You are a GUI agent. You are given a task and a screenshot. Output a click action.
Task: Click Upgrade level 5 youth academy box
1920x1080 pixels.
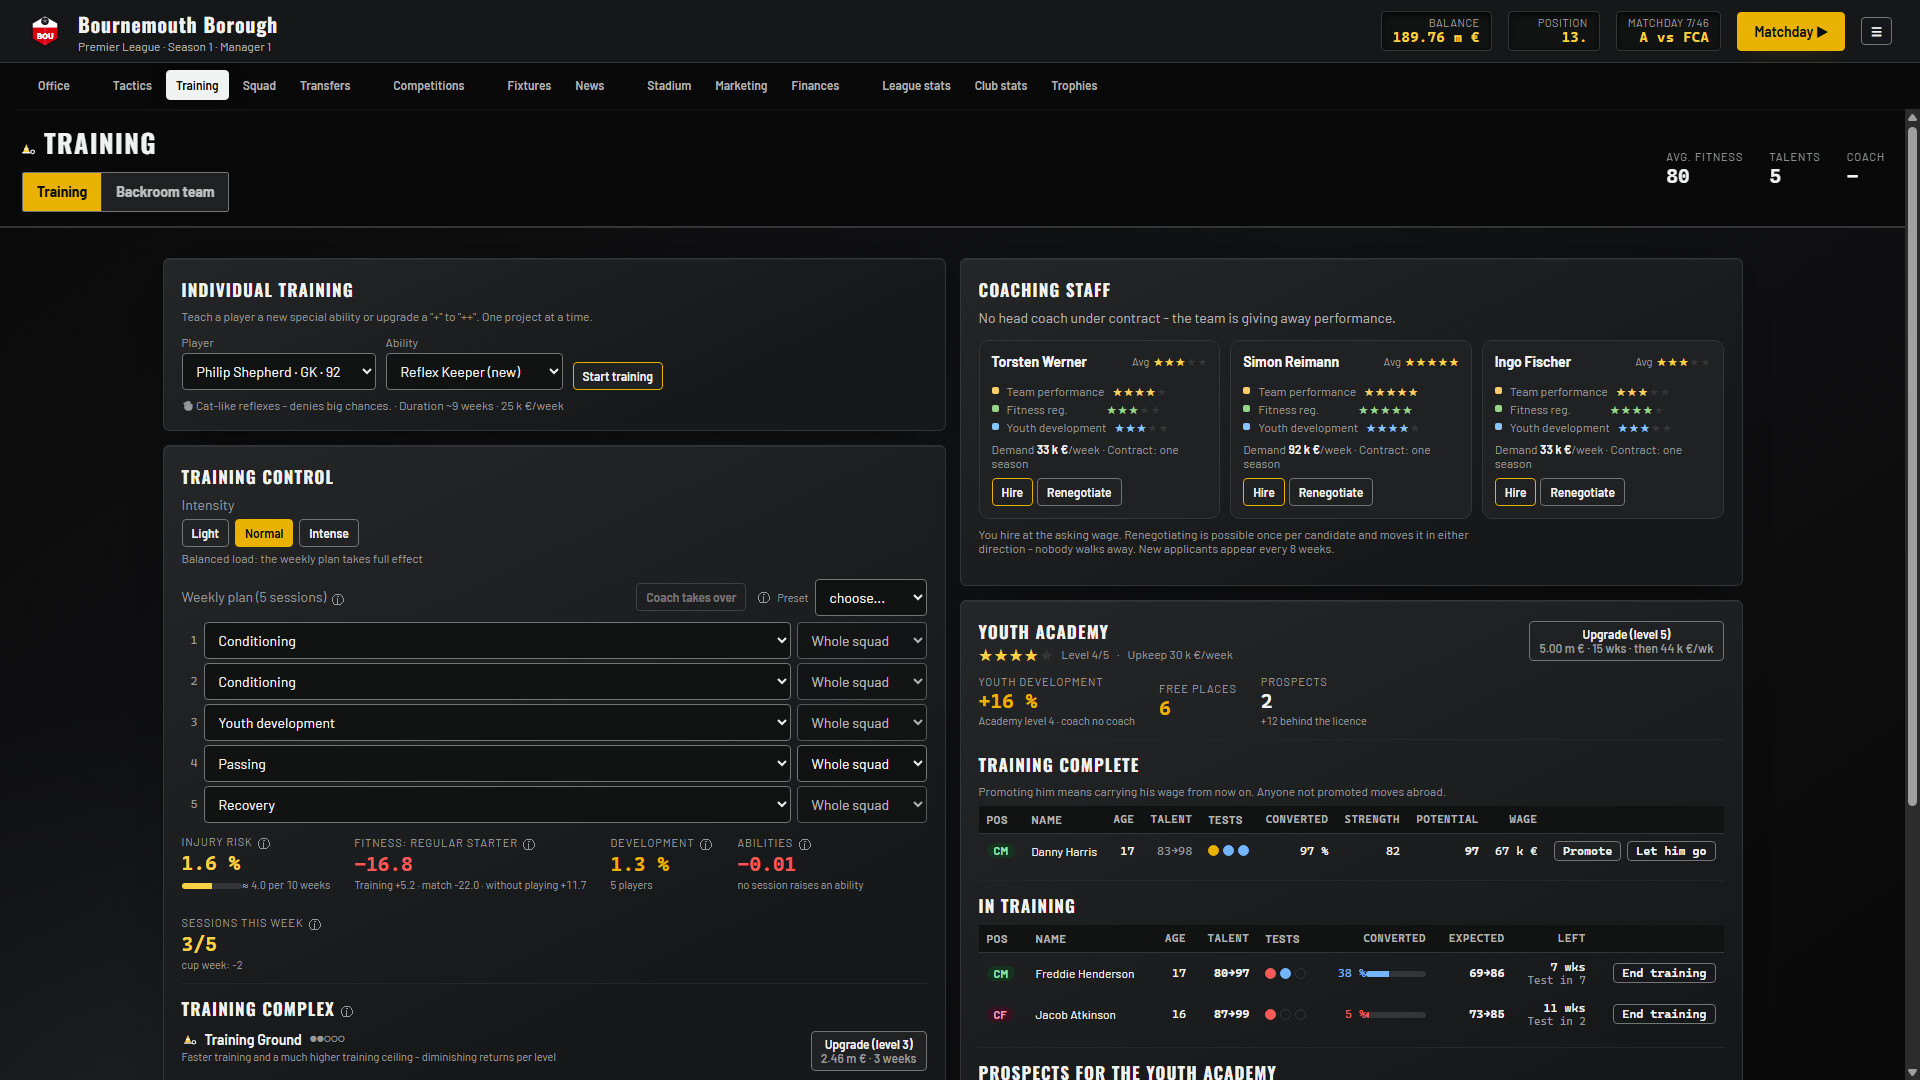pyautogui.click(x=1626, y=642)
